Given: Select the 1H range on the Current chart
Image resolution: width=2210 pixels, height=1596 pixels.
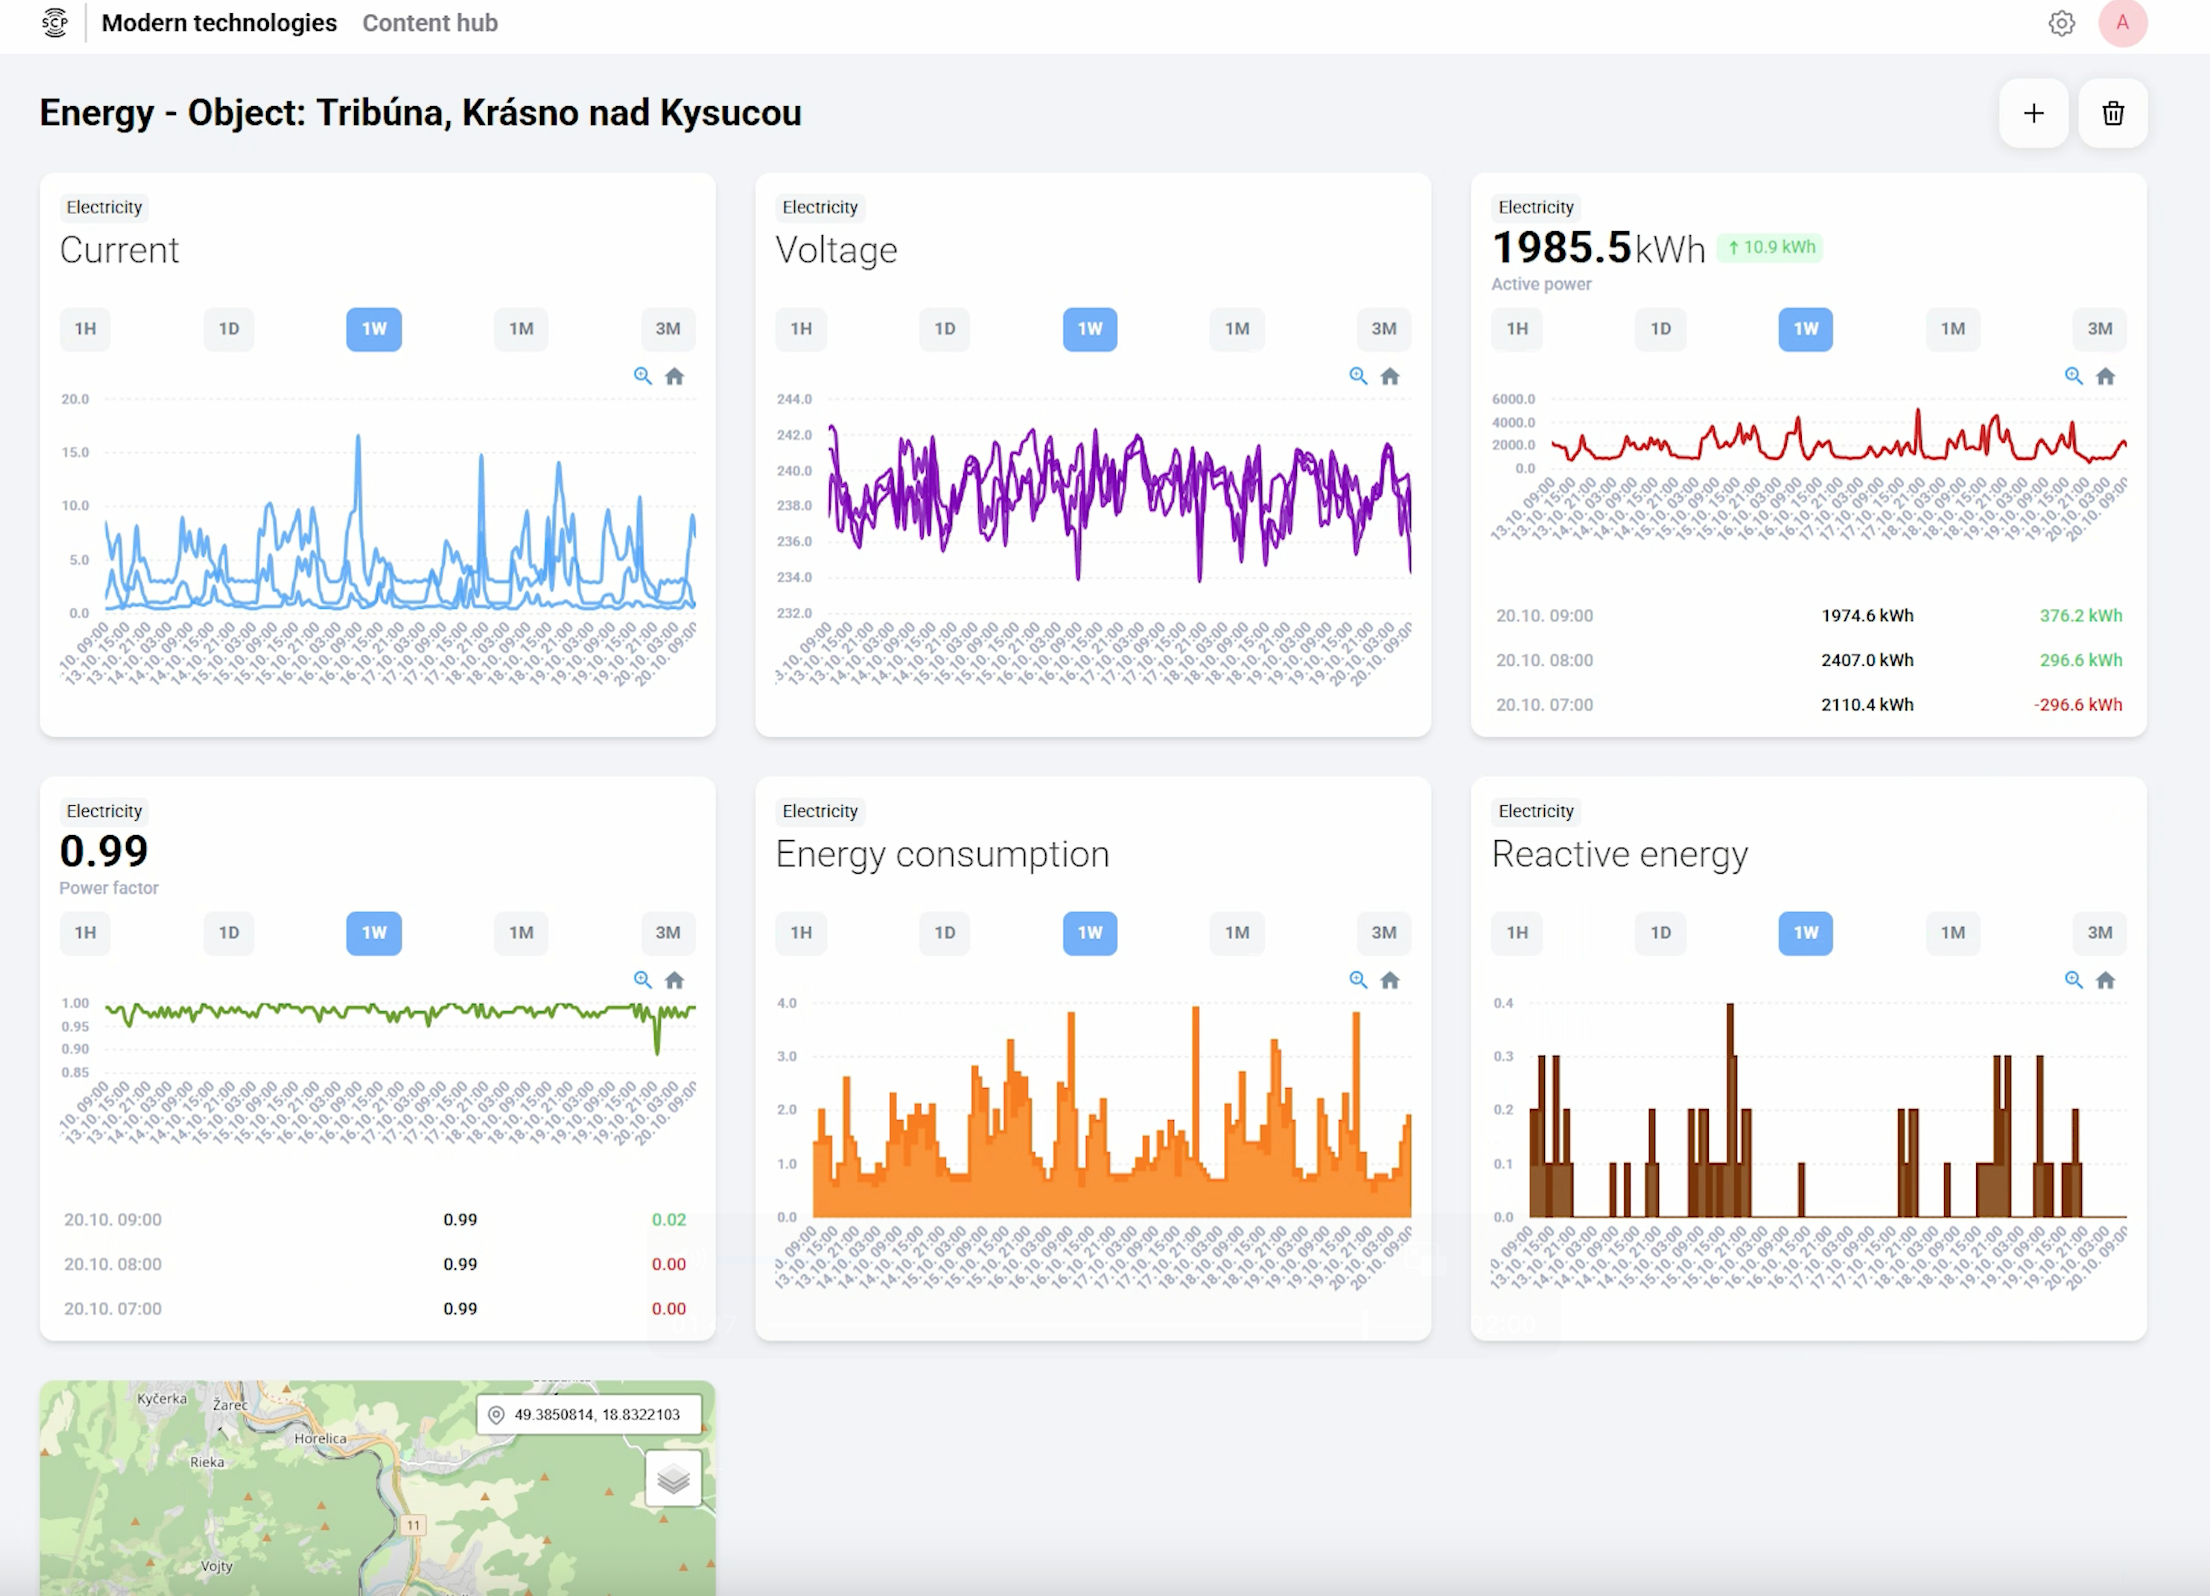Looking at the screenshot, I should pyautogui.click(x=85, y=329).
